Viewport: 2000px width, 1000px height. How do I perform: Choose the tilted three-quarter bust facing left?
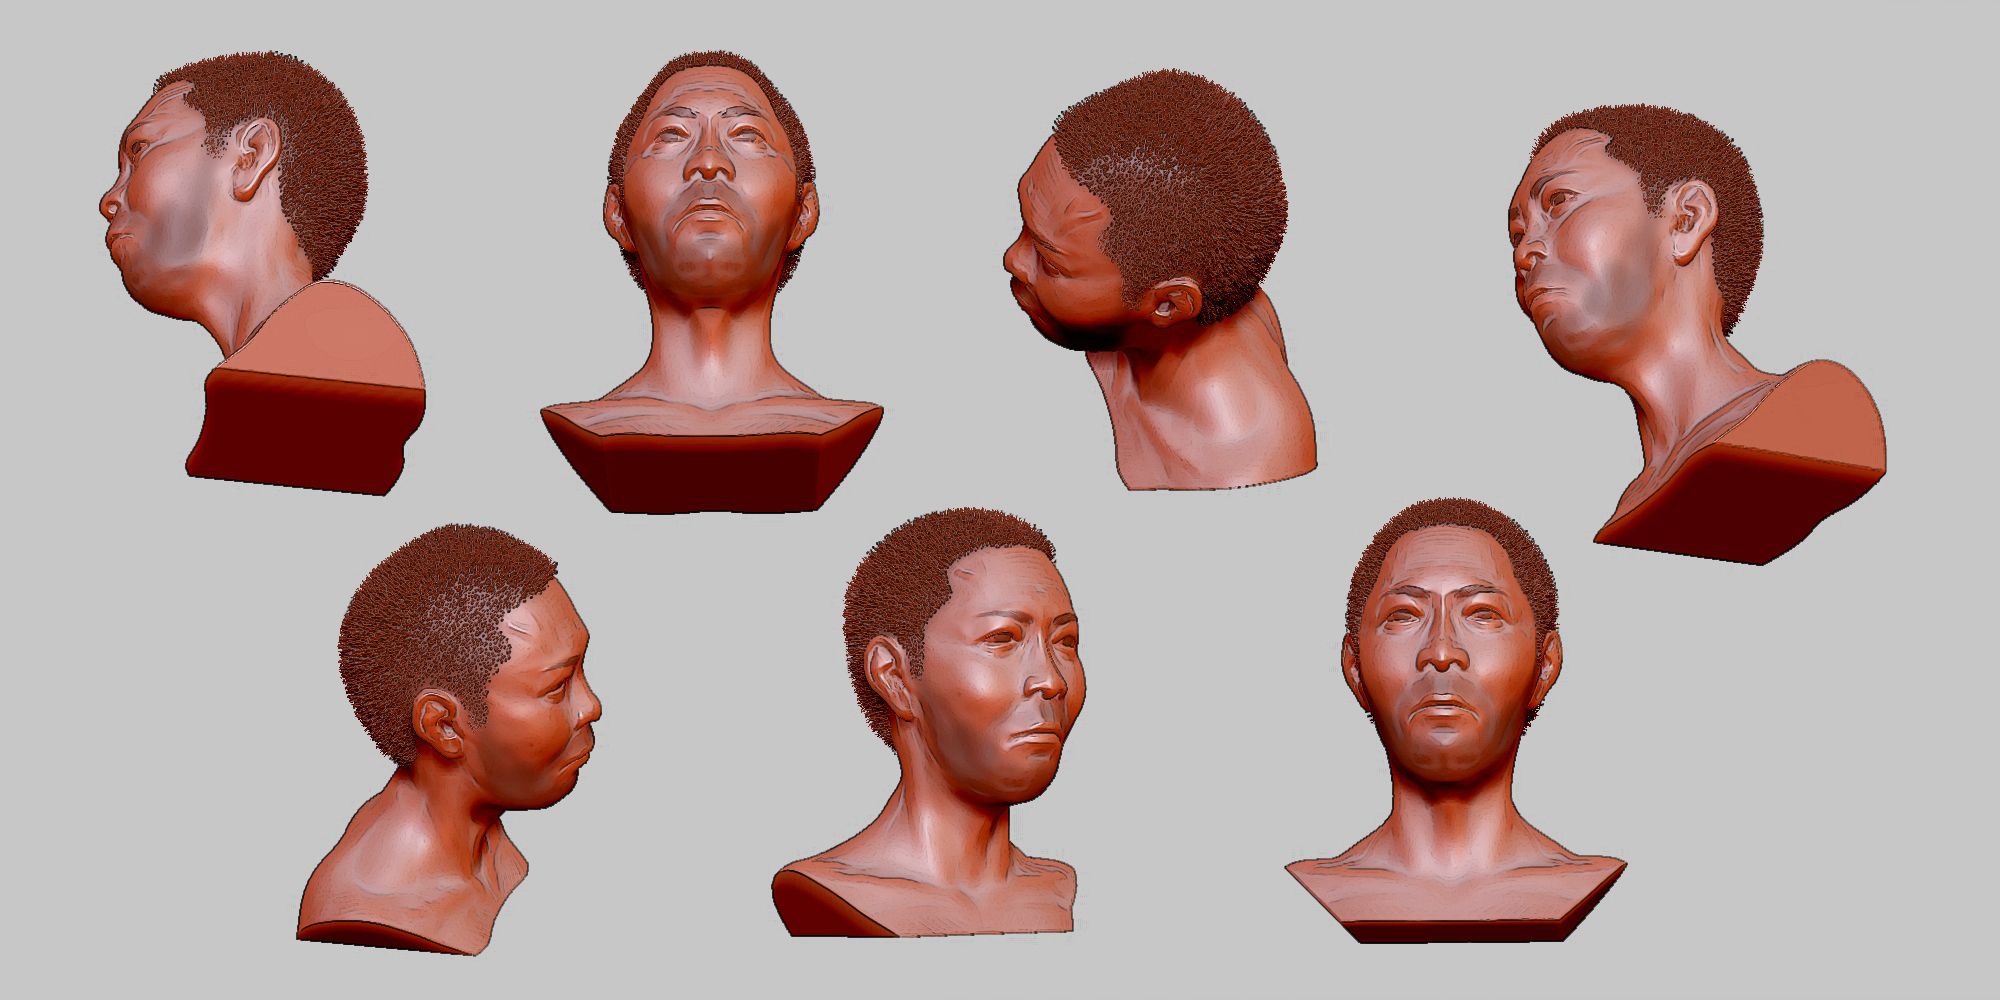tap(1697, 335)
